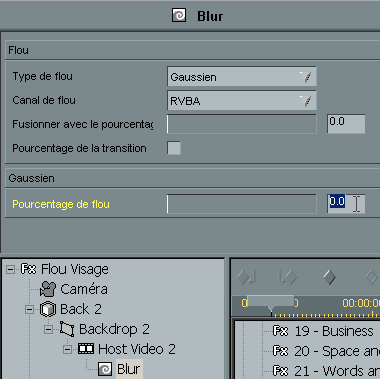Screen dimensions: 380x379
Task: Collapse the Back 2 tree node
Action: pyautogui.click(x=29, y=309)
